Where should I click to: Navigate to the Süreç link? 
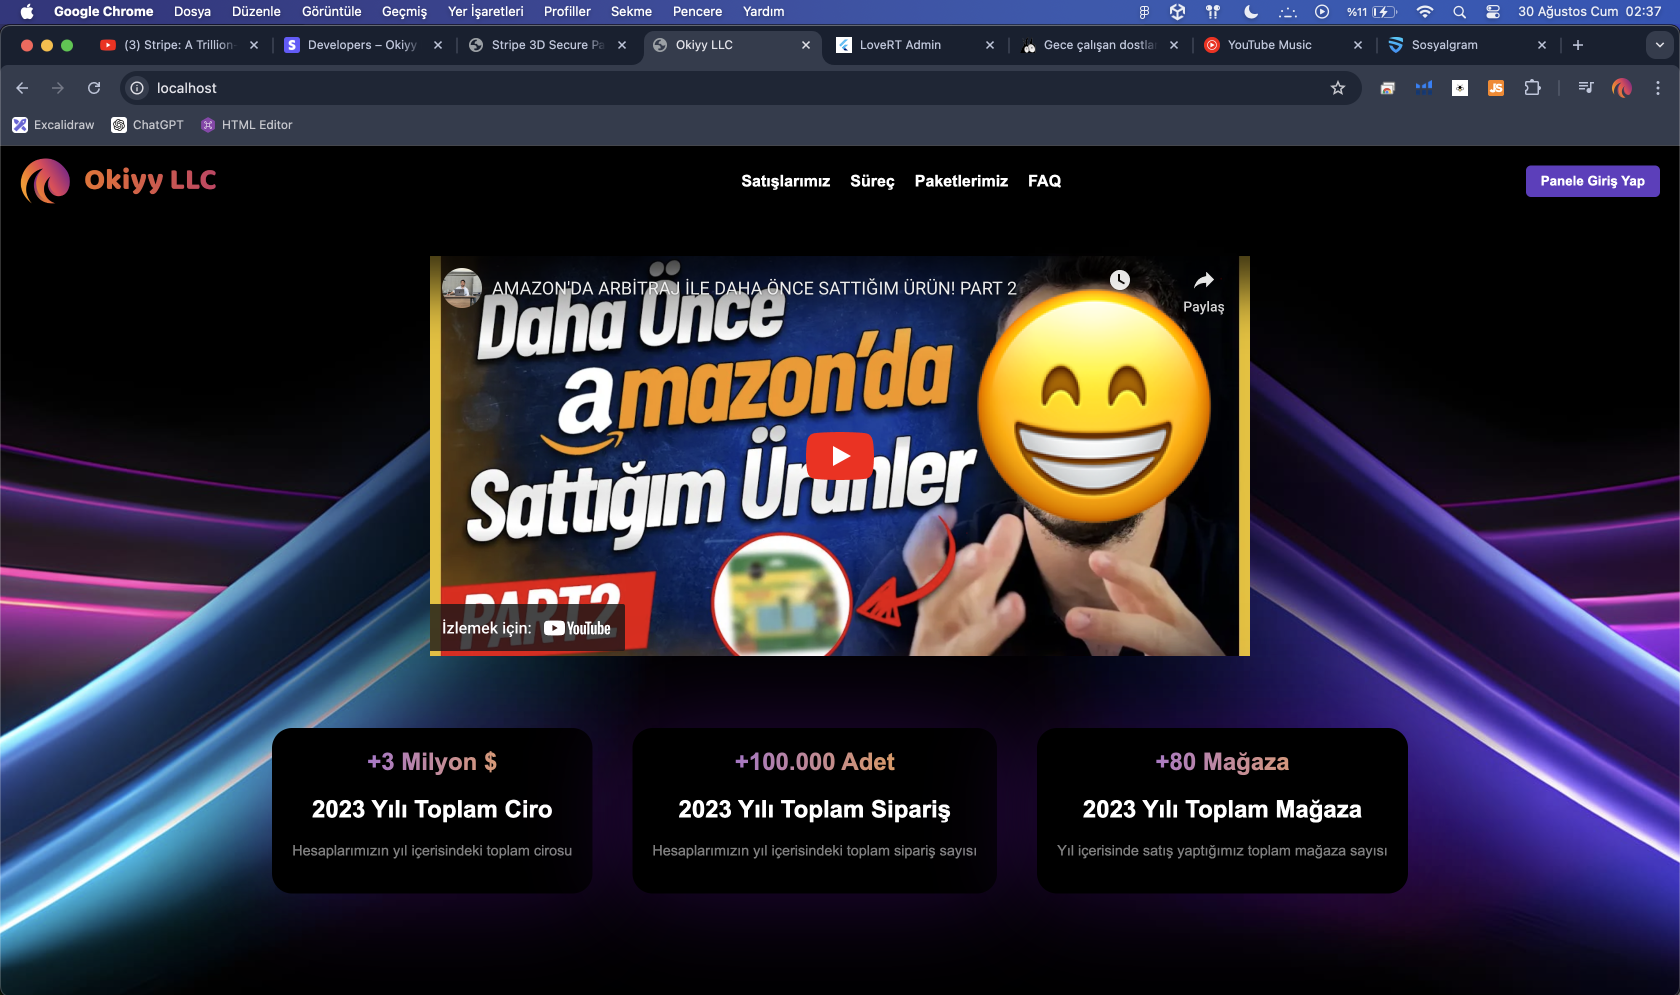[872, 181]
